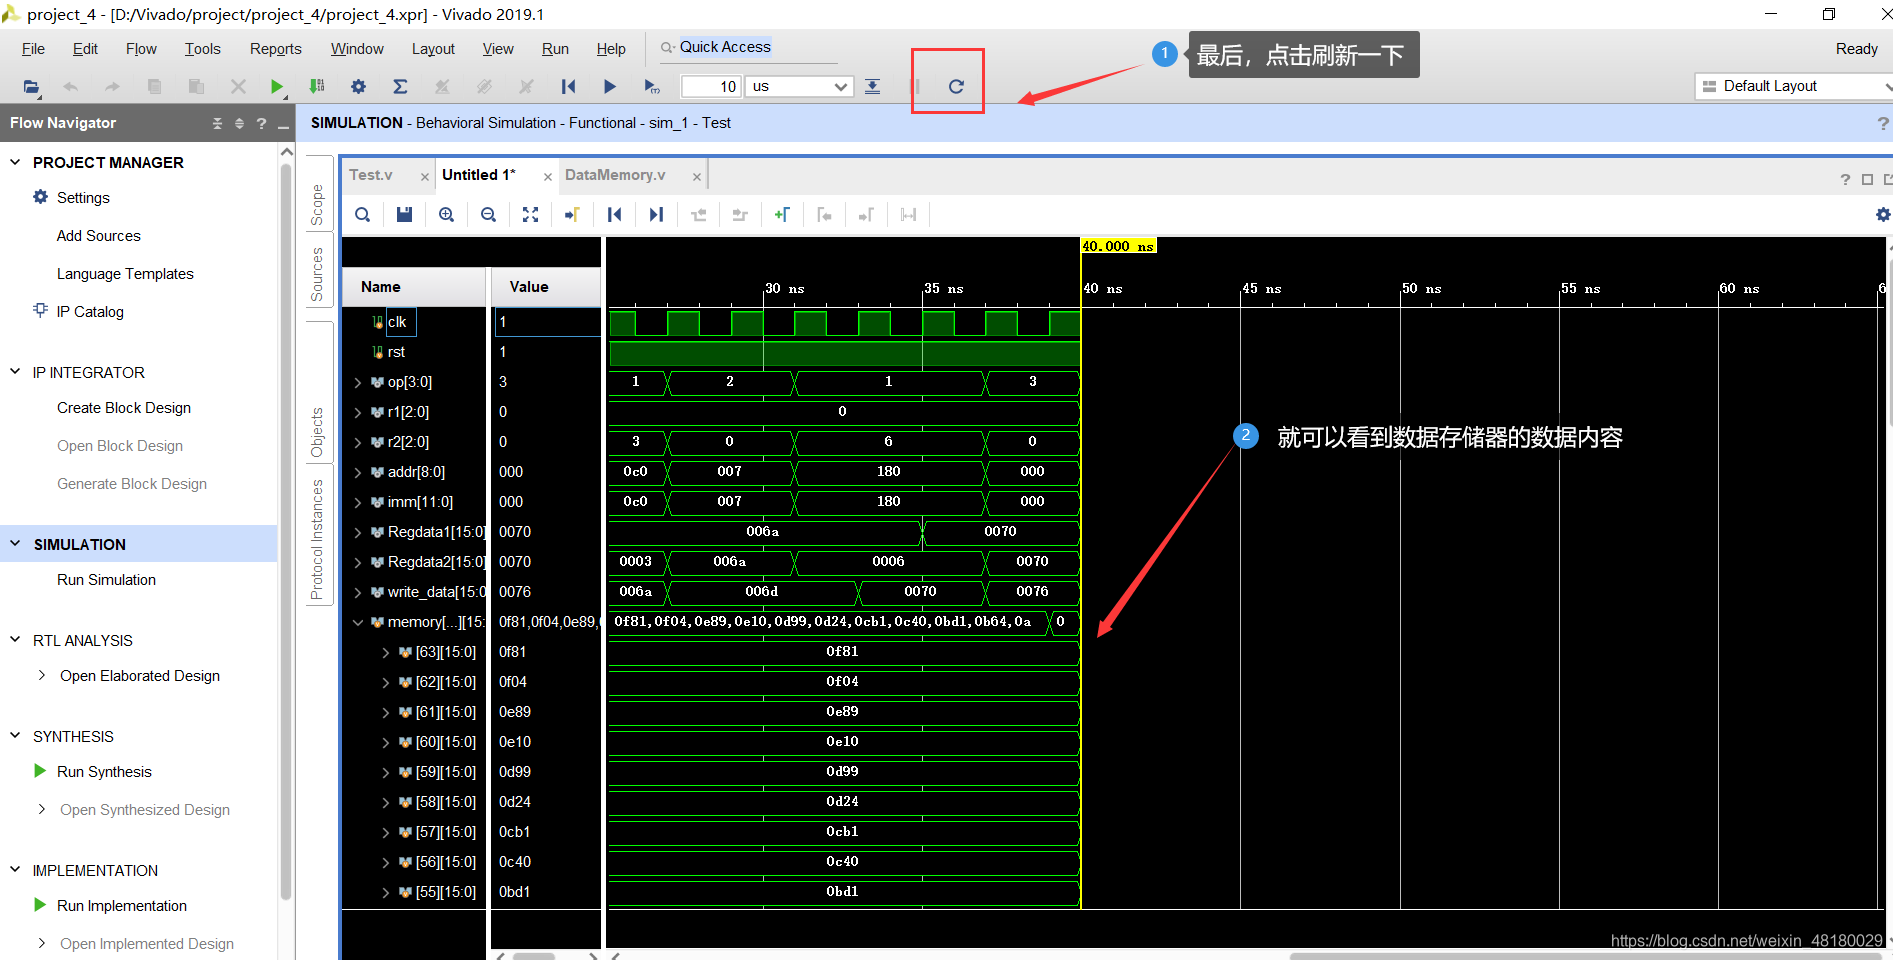Click the Previous Transition icon
Screen dimensions: 1893x960
pos(698,214)
